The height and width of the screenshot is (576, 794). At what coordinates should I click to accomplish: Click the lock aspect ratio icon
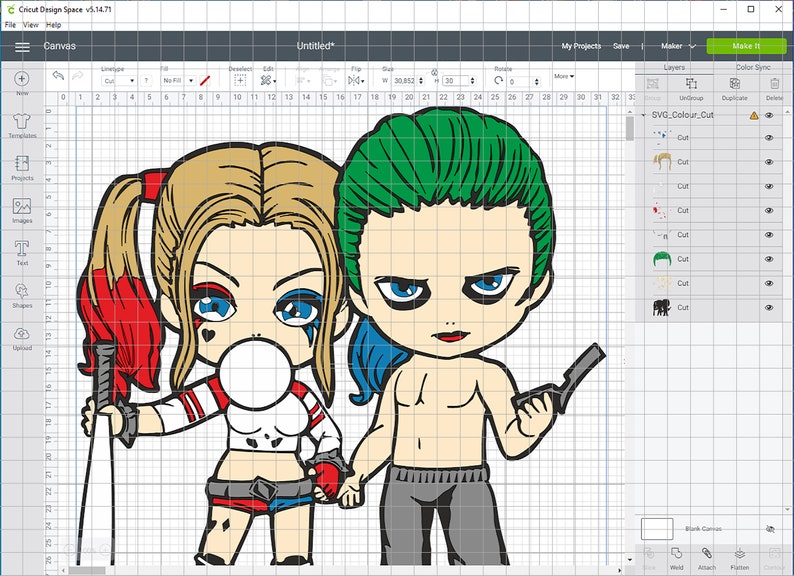(x=434, y=72)
